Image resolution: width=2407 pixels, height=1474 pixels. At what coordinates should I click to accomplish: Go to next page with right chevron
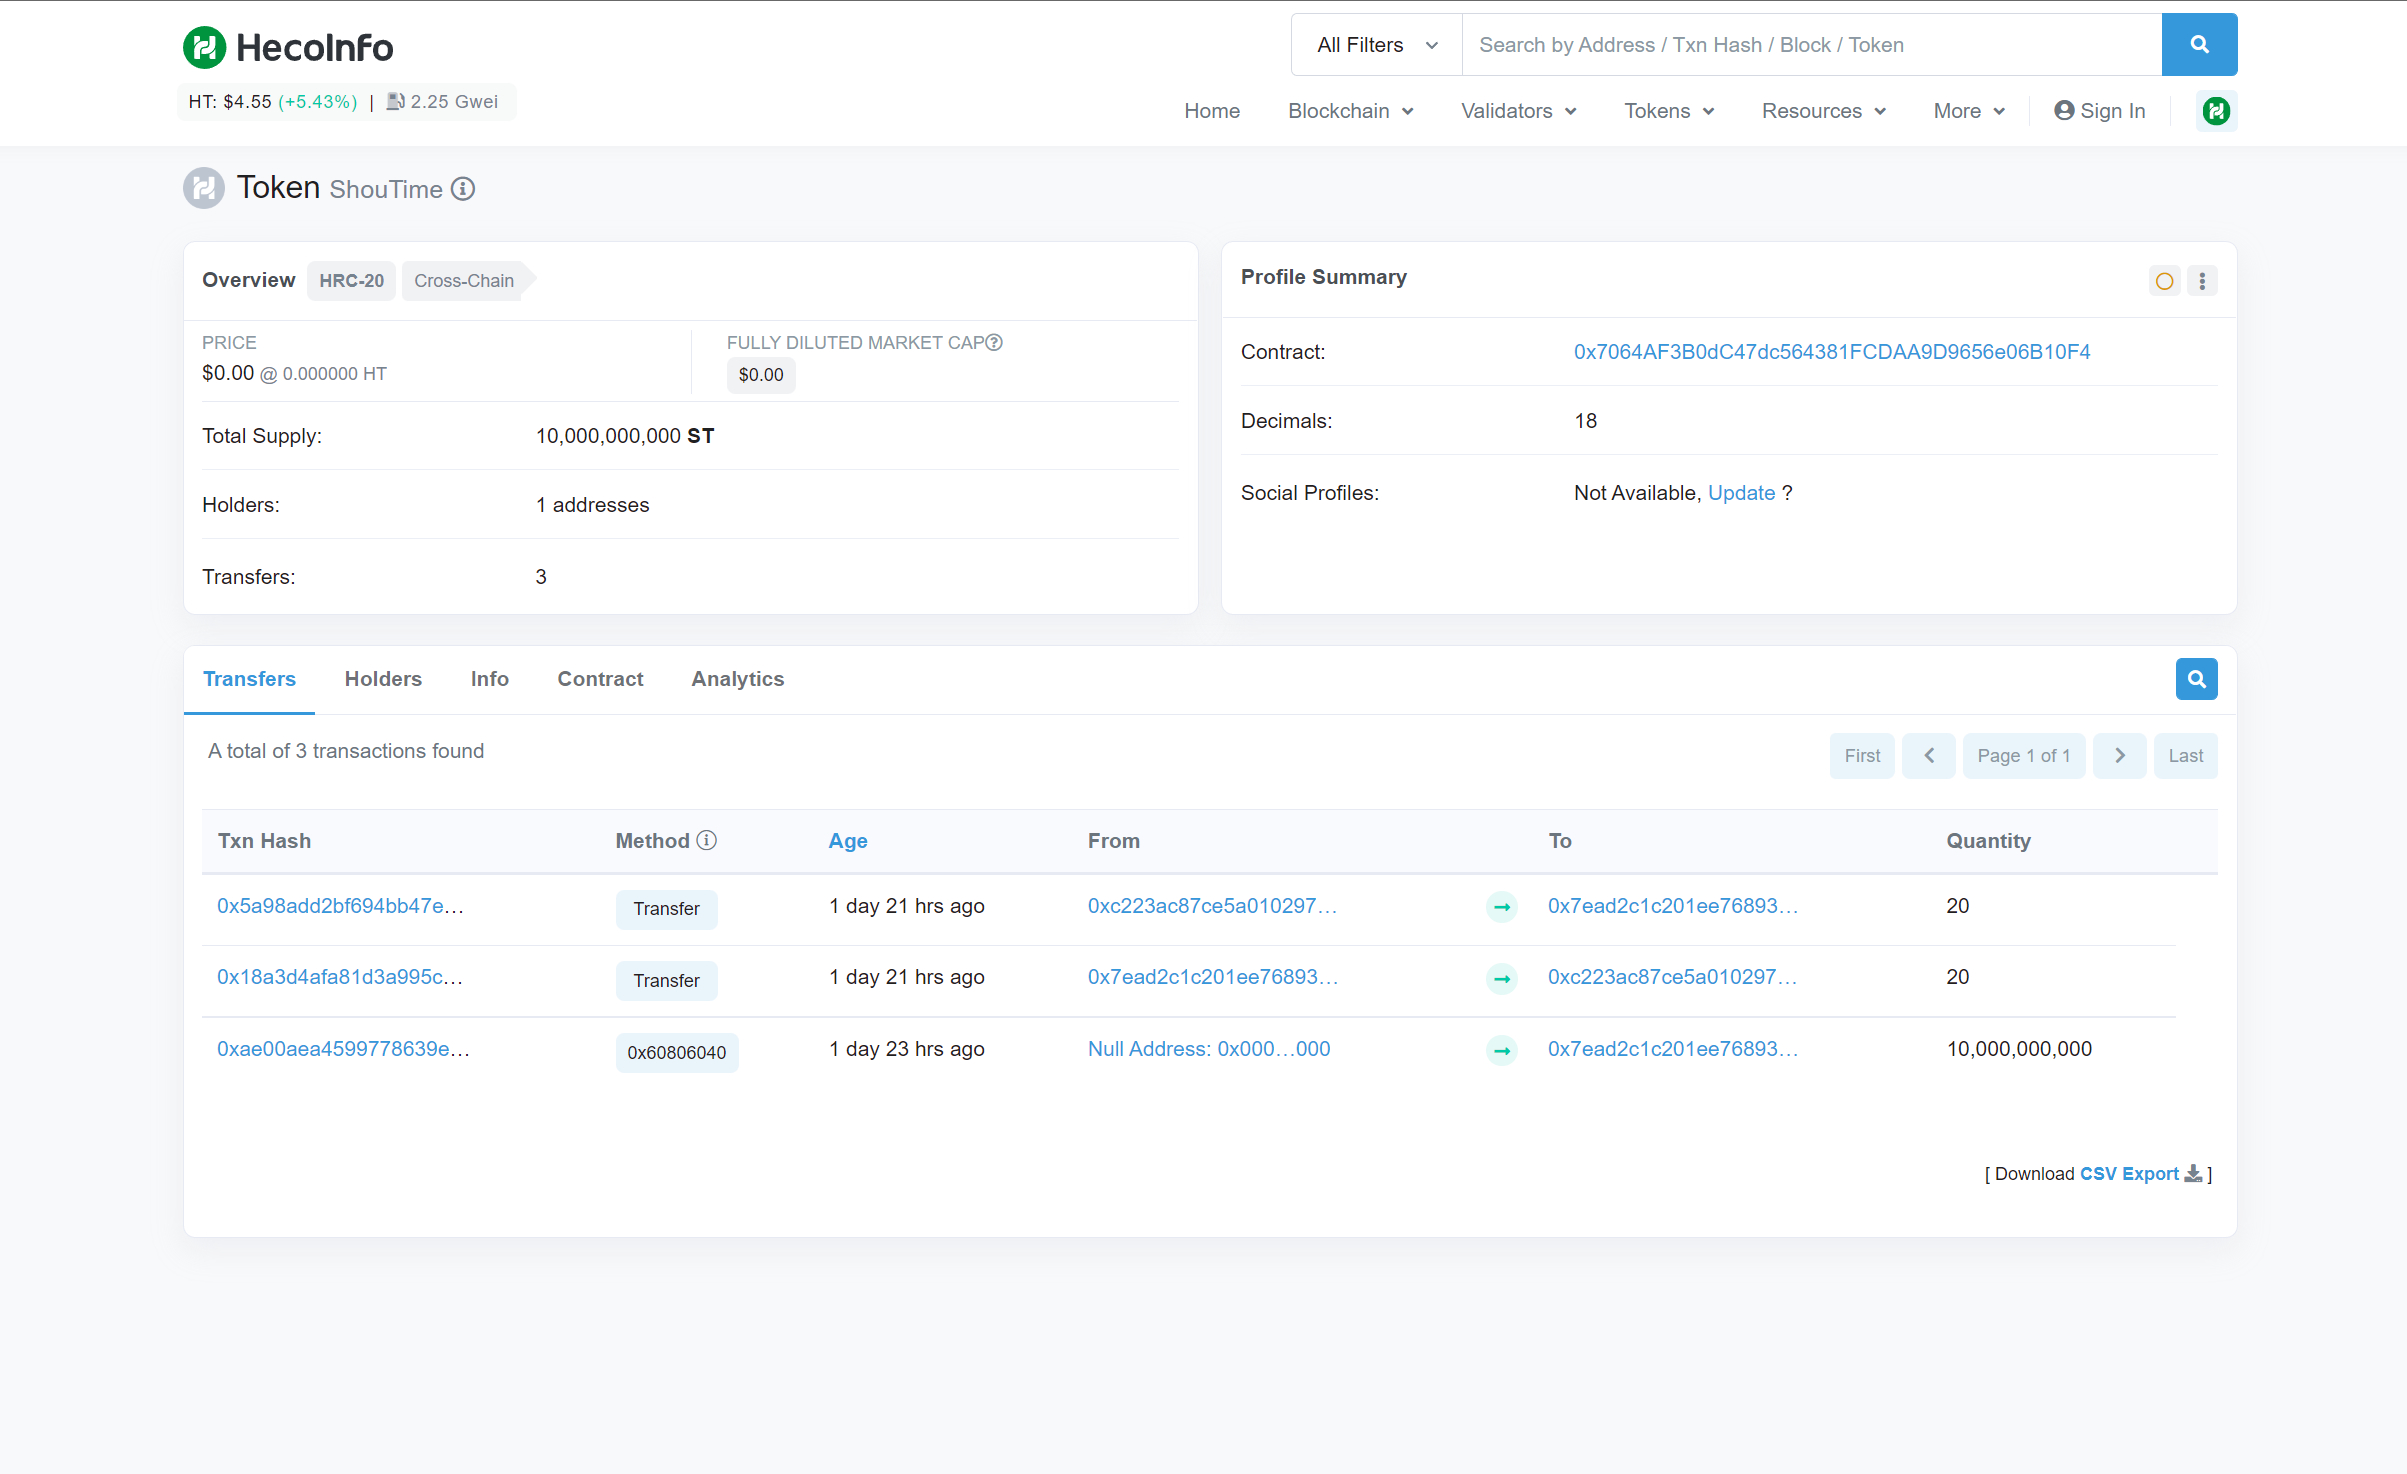coord(2120,756)
